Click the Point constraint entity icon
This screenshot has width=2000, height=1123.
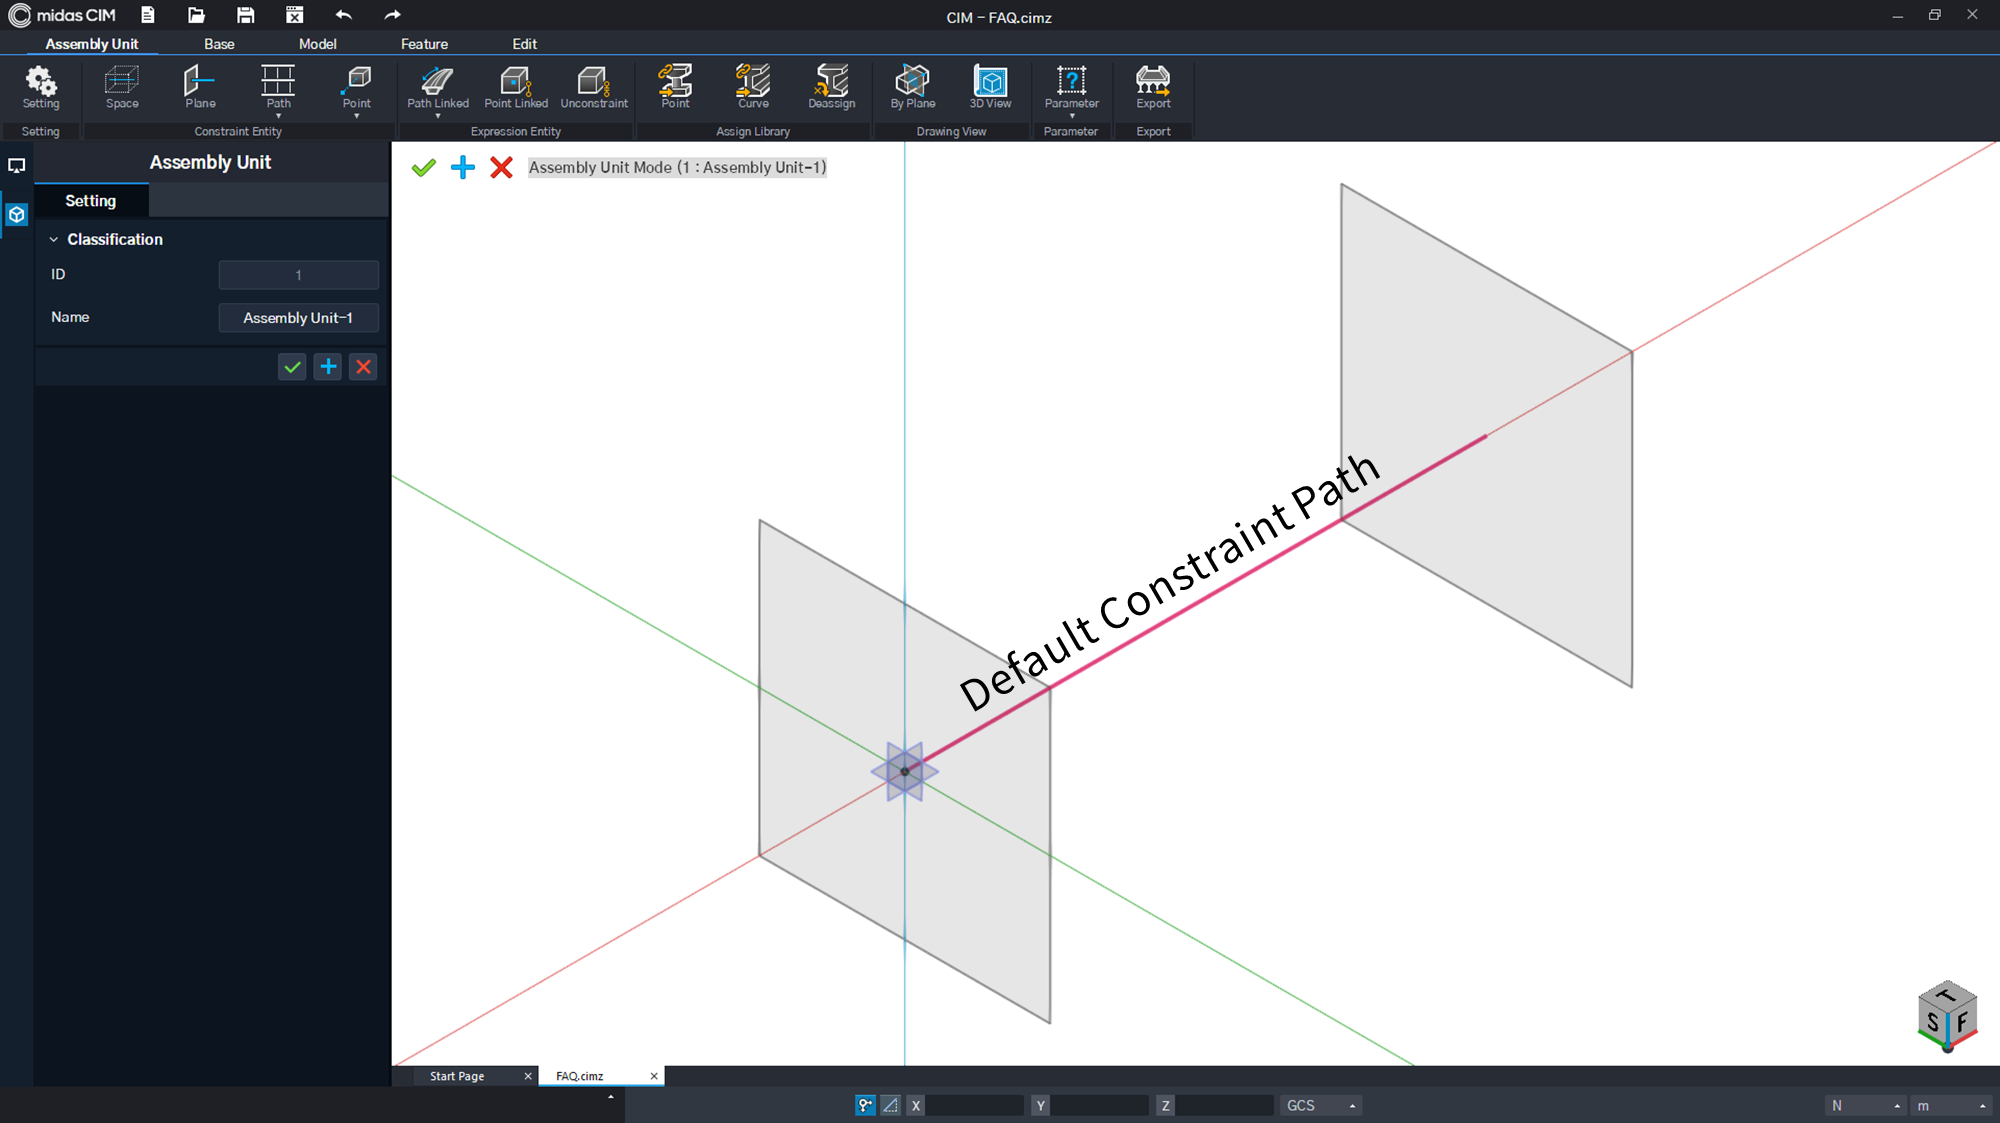pyautogui.click(x=357, y=81)
